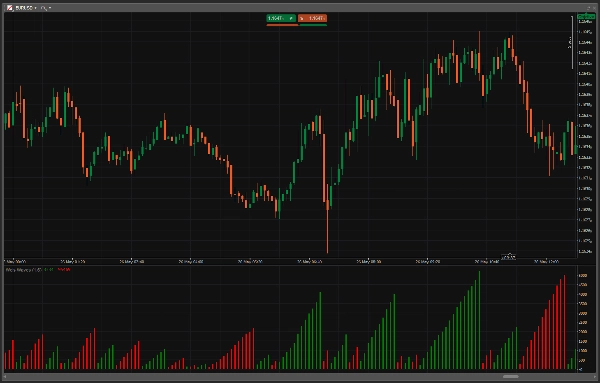
Task: Open the magnifier search tool in title bar
Action: pyautogui.click(x=44, y=8)
